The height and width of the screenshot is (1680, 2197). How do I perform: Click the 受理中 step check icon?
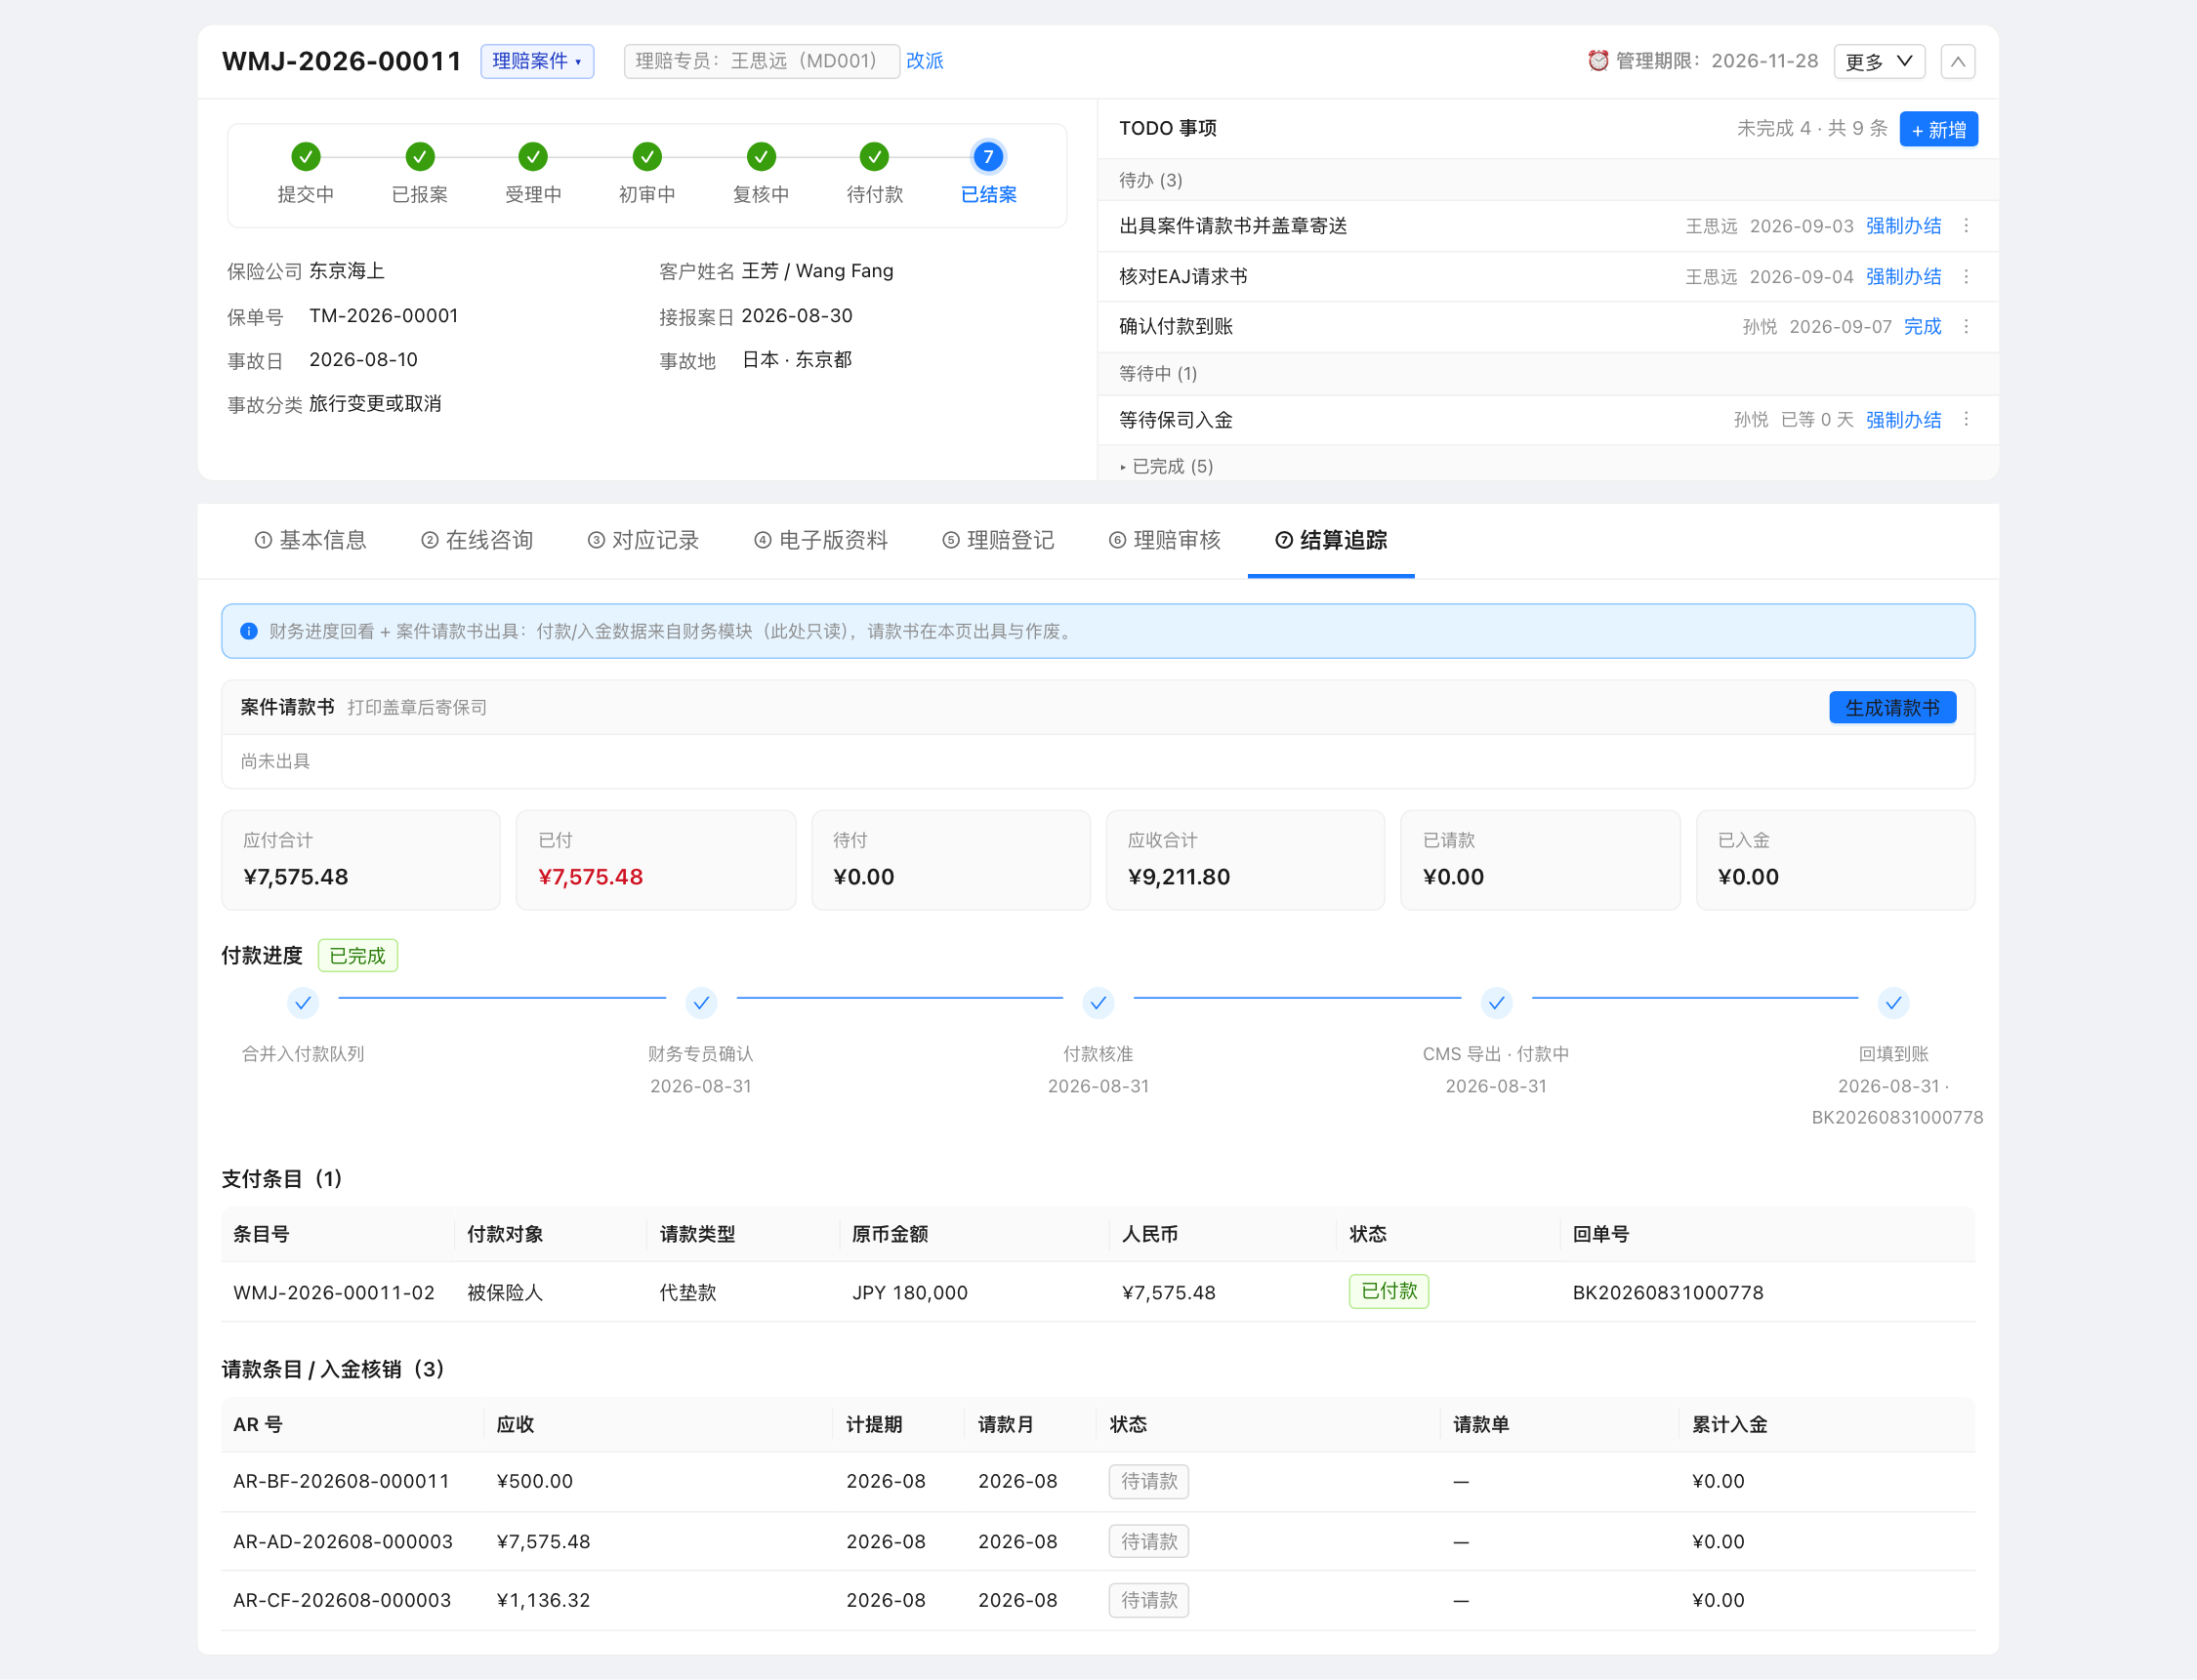(533, 157)
